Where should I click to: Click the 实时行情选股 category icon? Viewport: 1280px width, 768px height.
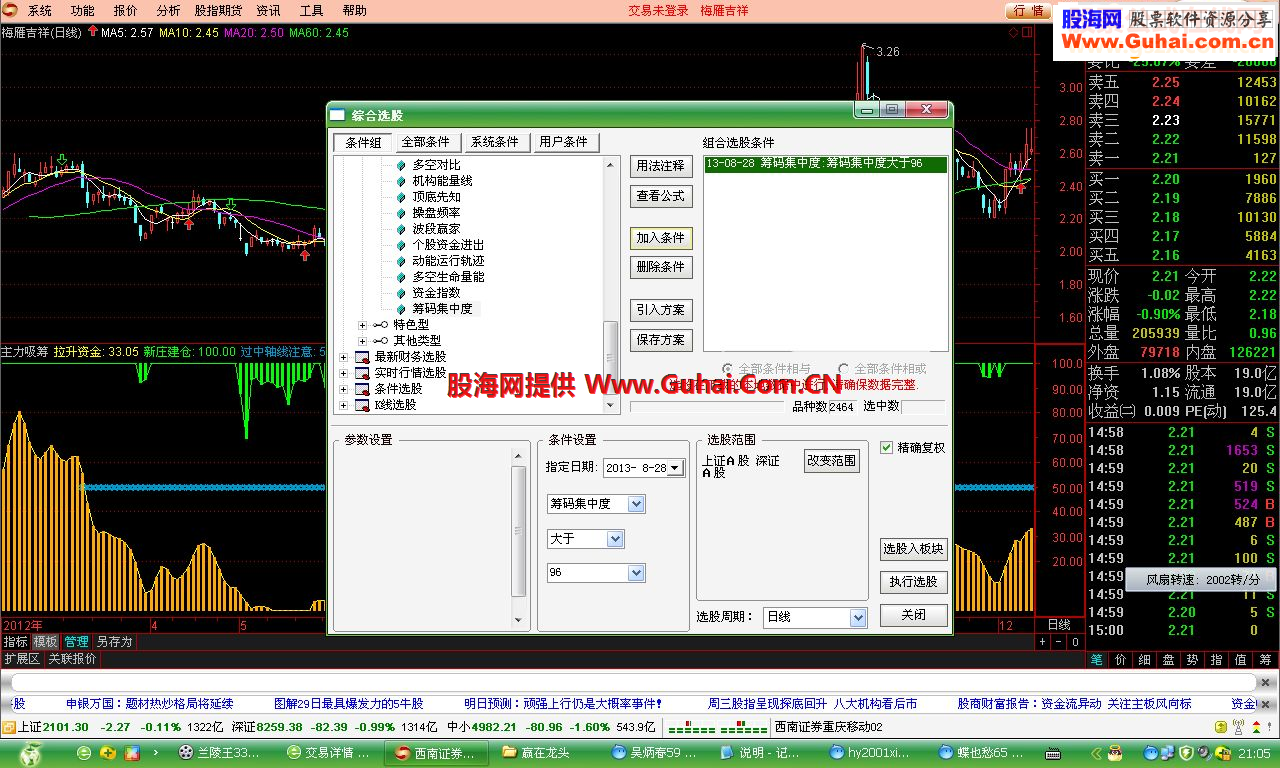362,373
